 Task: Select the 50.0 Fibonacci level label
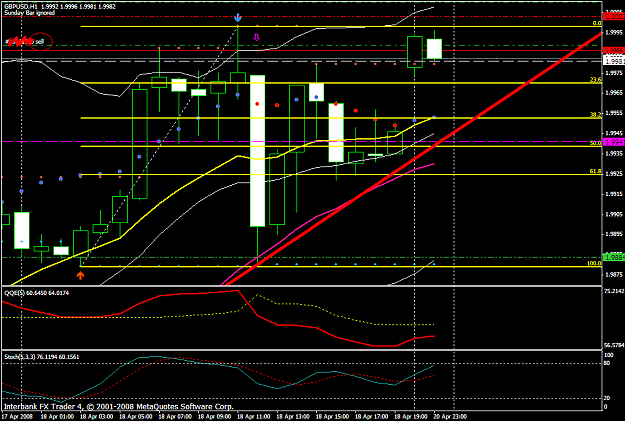point(596,143)
